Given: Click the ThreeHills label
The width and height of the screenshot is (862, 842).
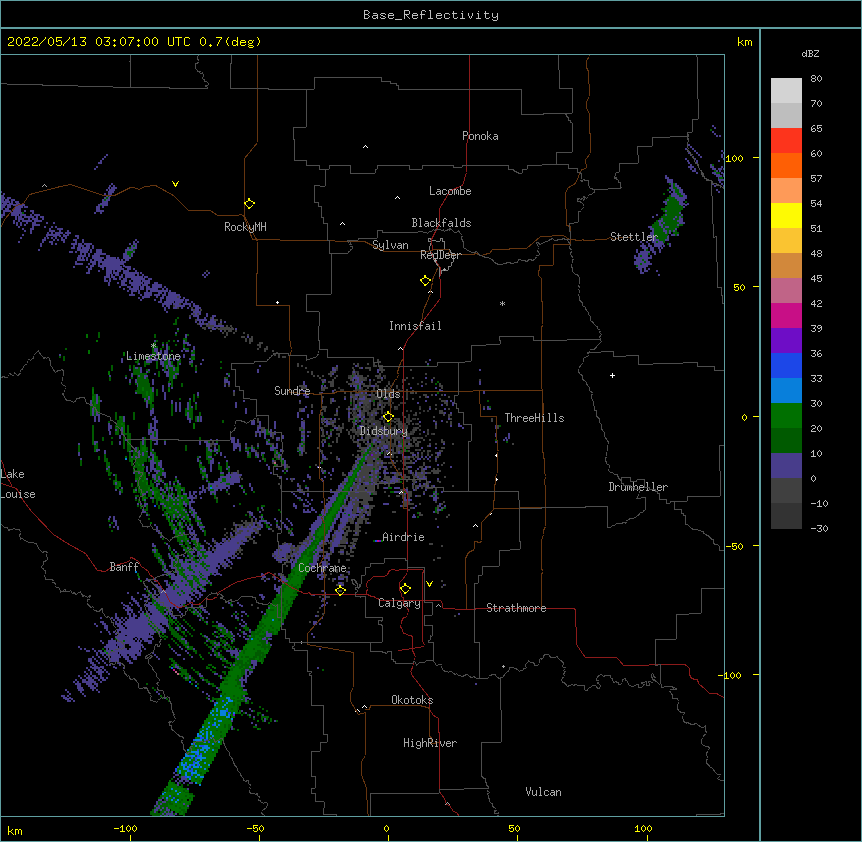Looking at the screenshot, I should (x=534, y=418).
